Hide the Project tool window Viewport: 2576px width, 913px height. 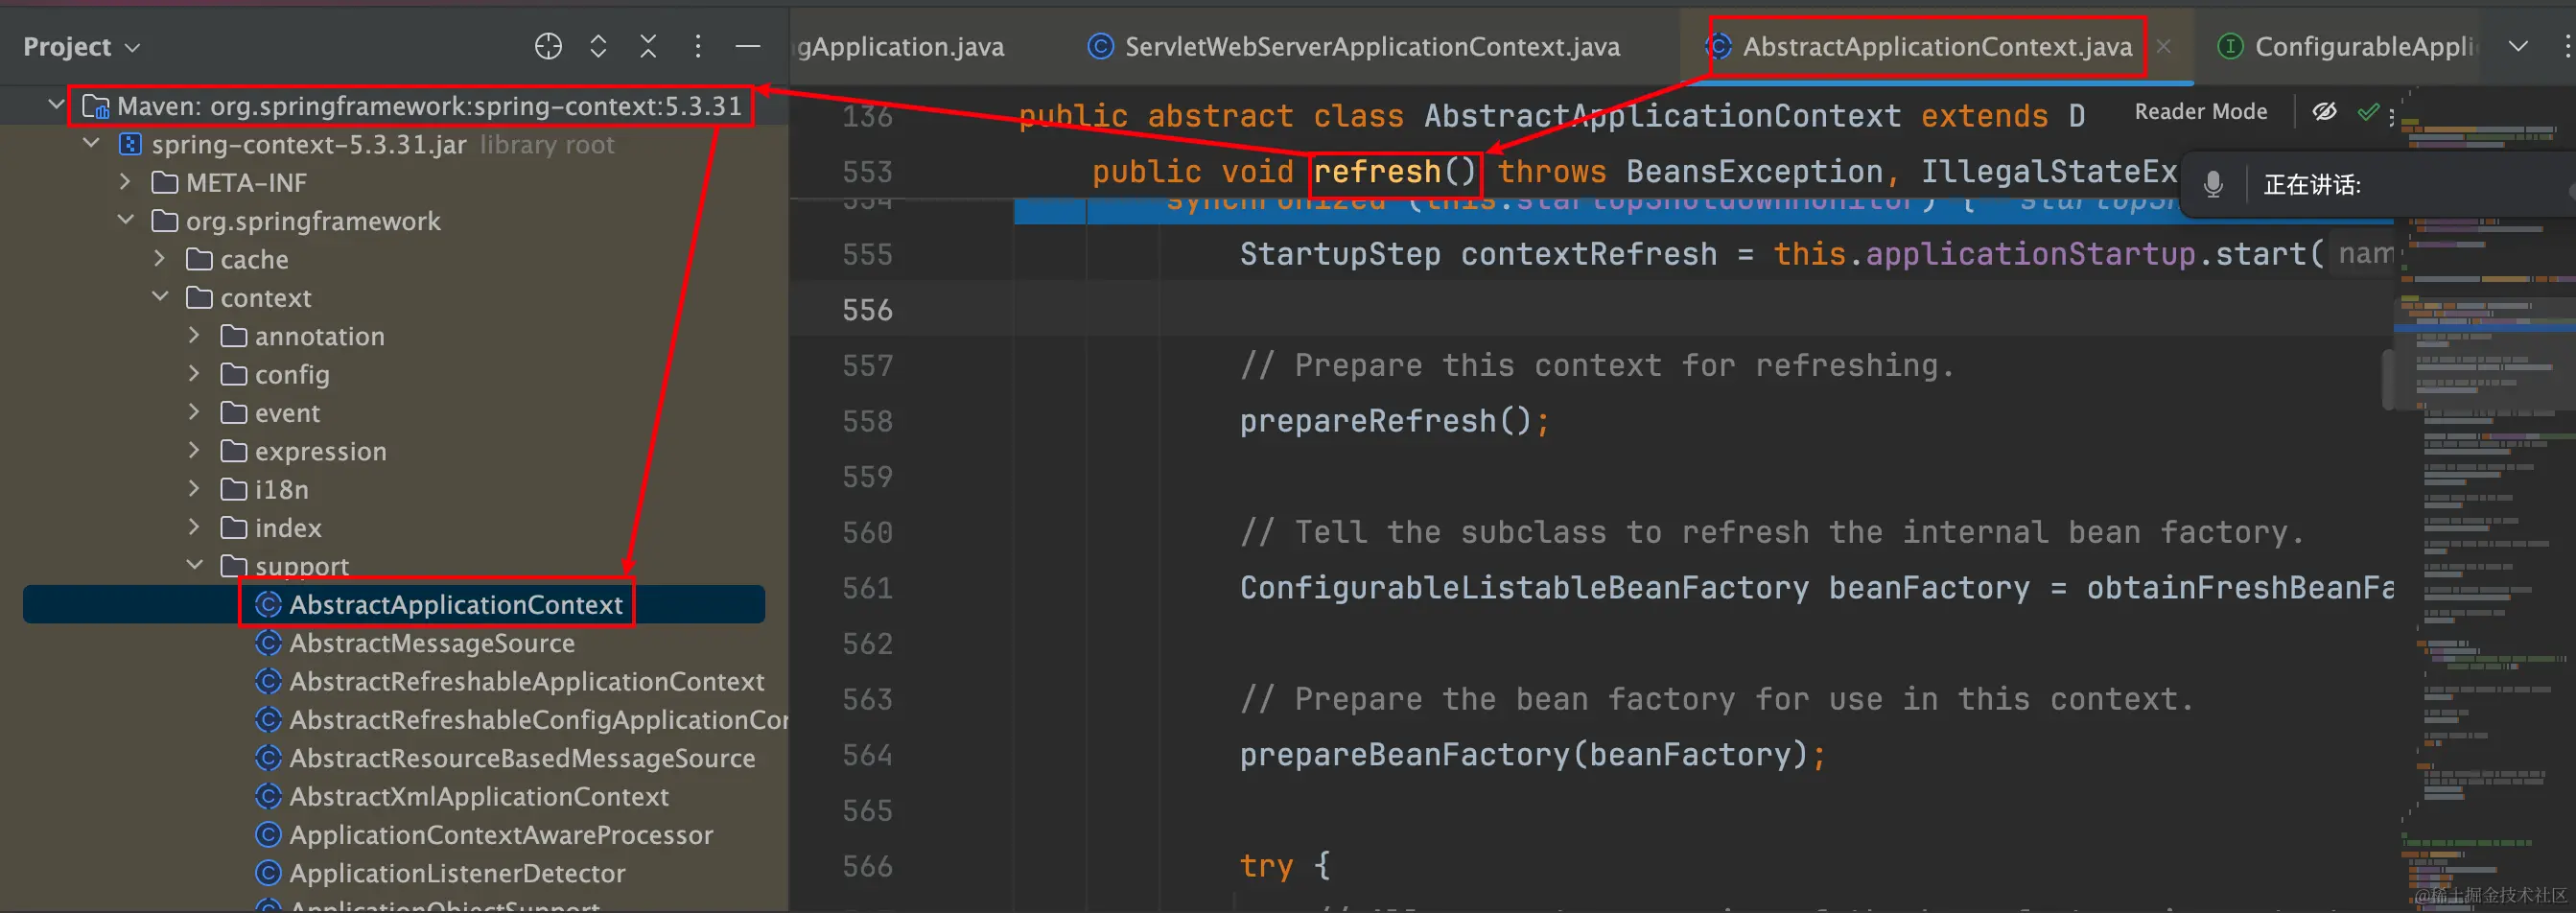pos(748,46)
